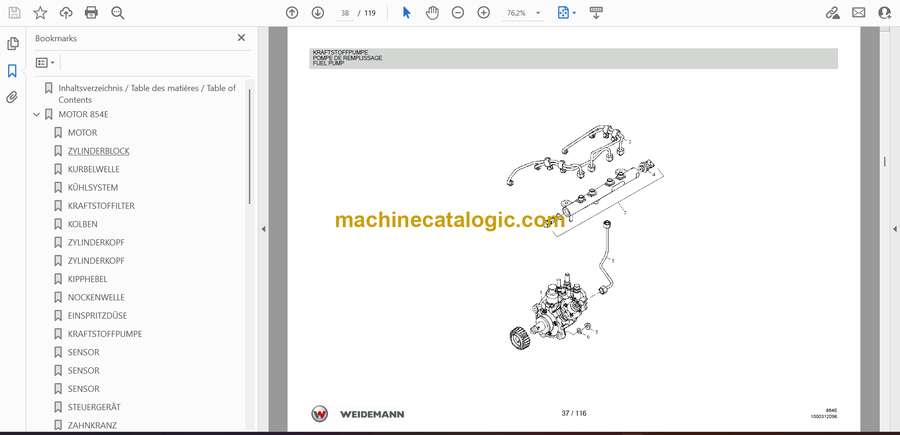Open the share with others icon
Screen dimensions: 900x435
pyautogui.click(x=885, y=13)
